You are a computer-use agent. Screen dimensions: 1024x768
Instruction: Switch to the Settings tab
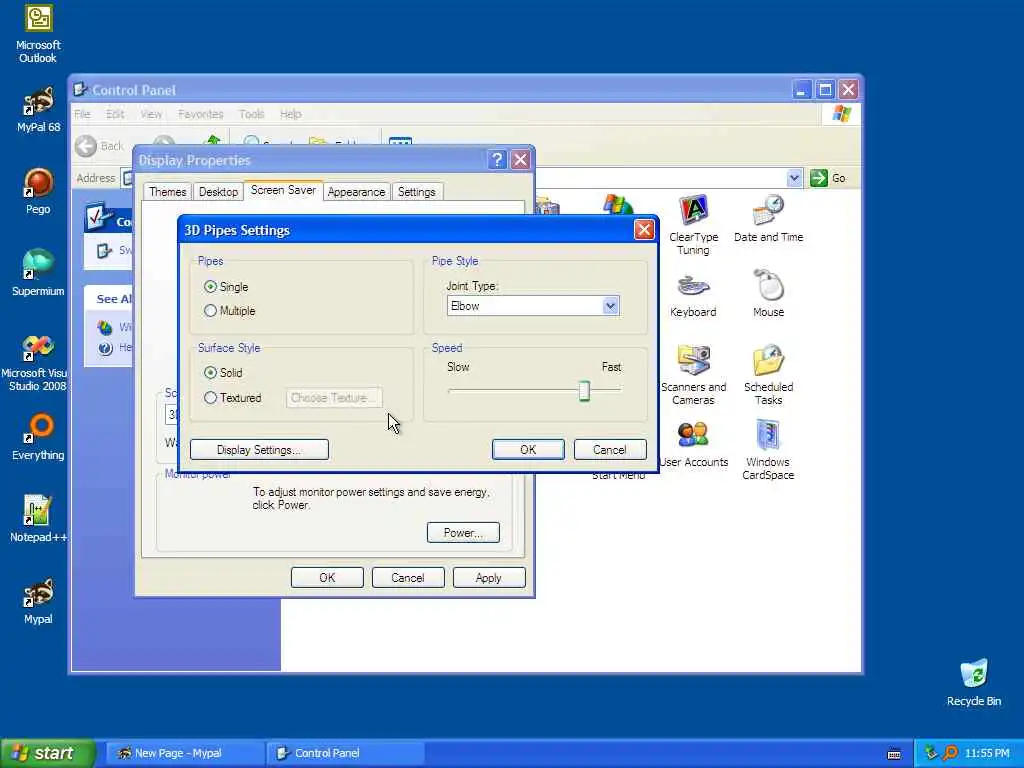pyautogui.click(x=417, y=192)
